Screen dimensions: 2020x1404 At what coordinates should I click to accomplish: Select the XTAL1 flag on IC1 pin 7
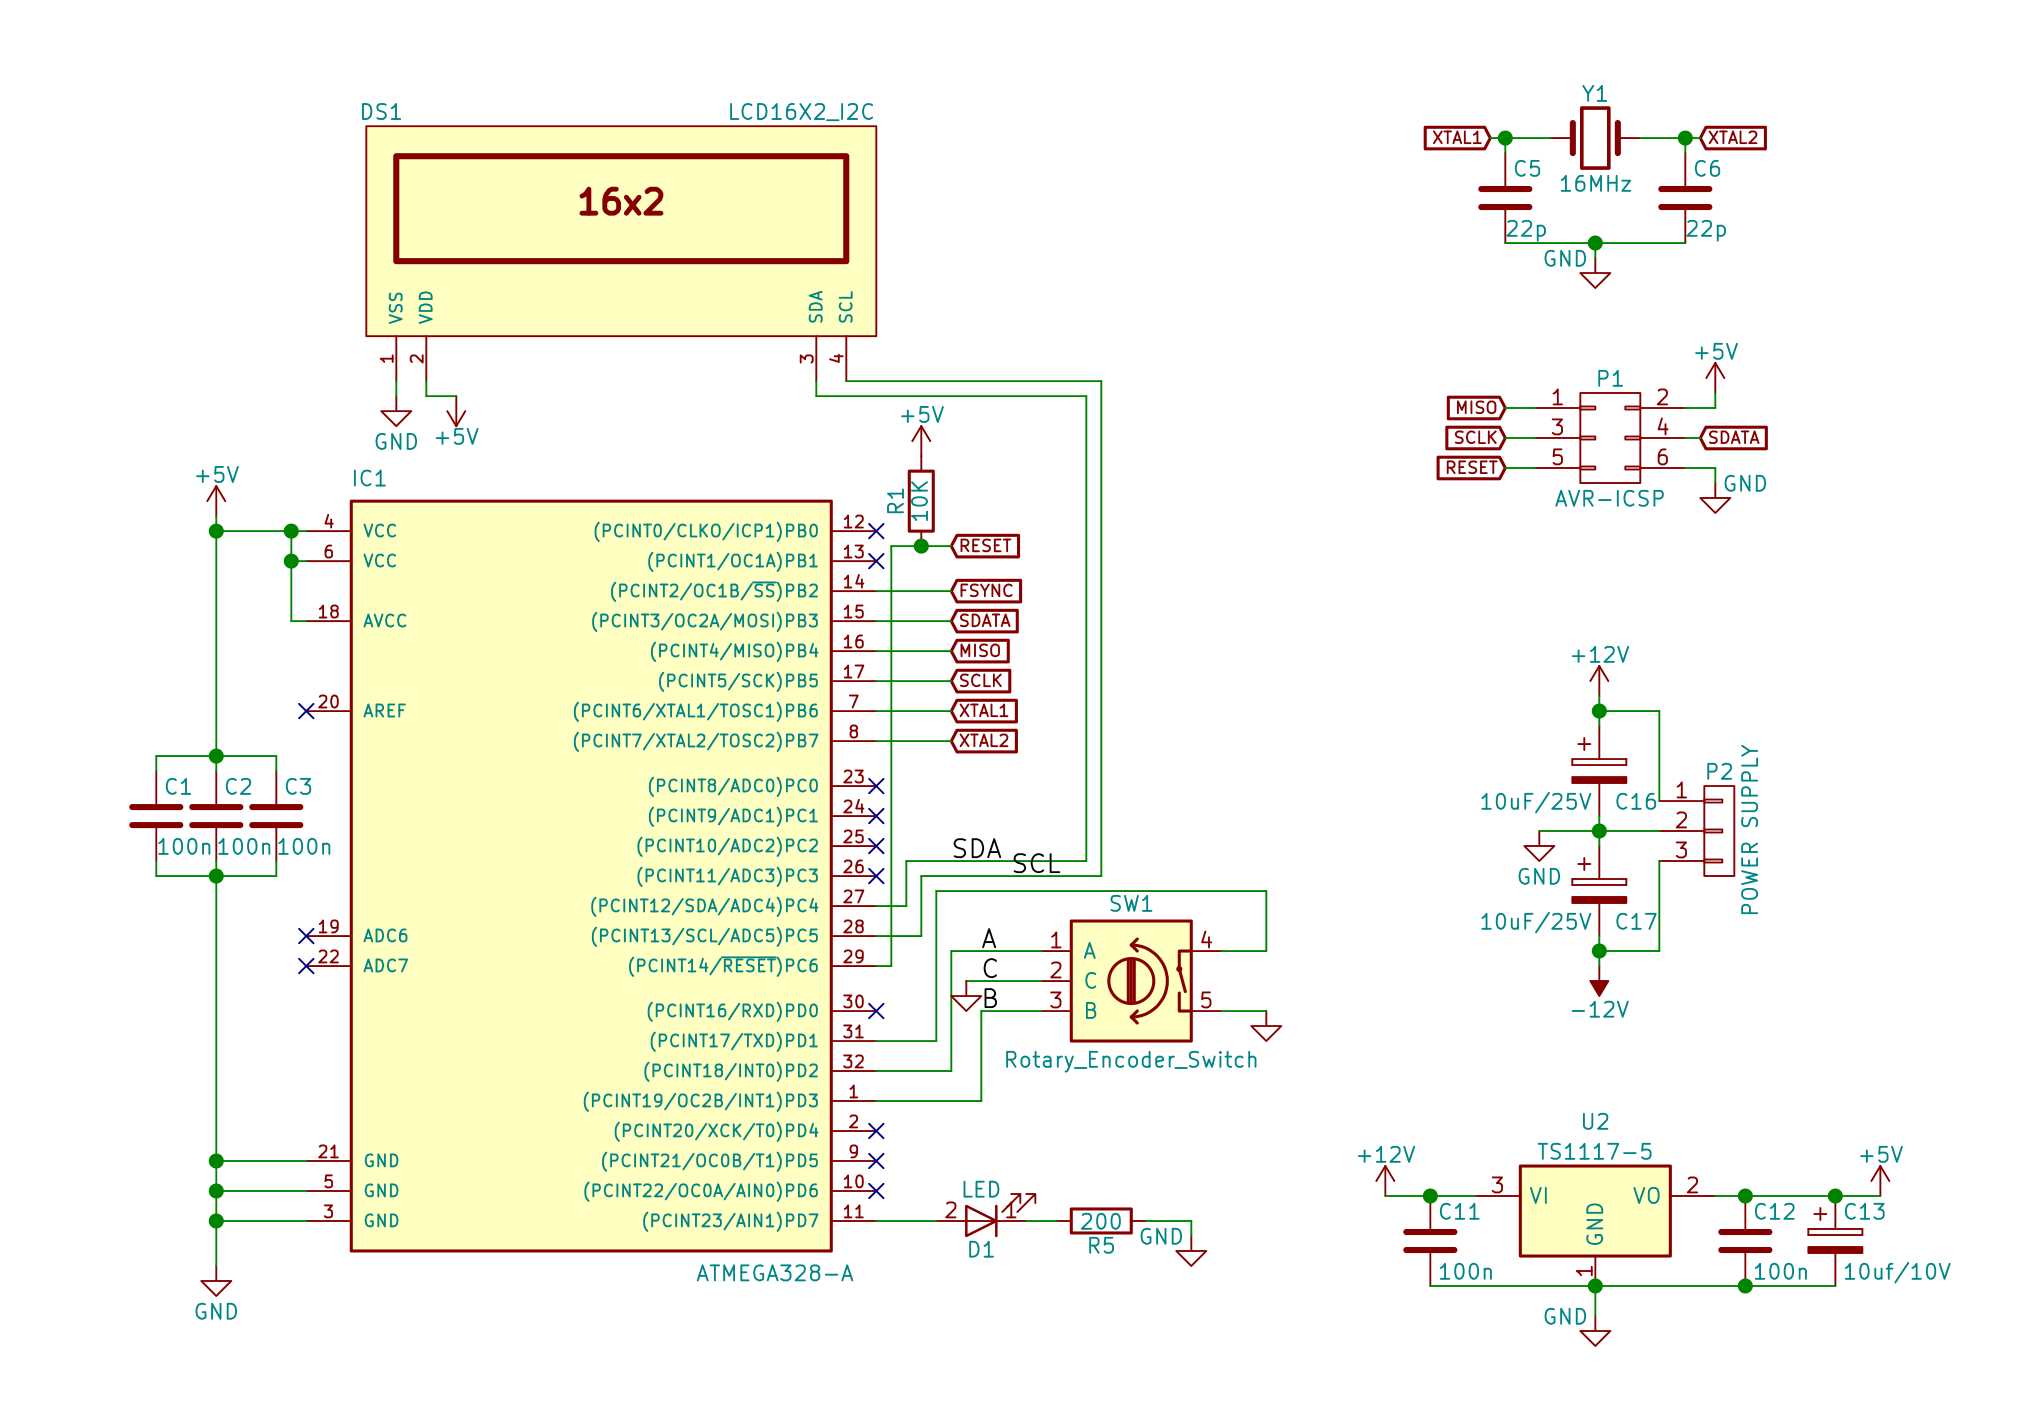[x=983, y=711]
